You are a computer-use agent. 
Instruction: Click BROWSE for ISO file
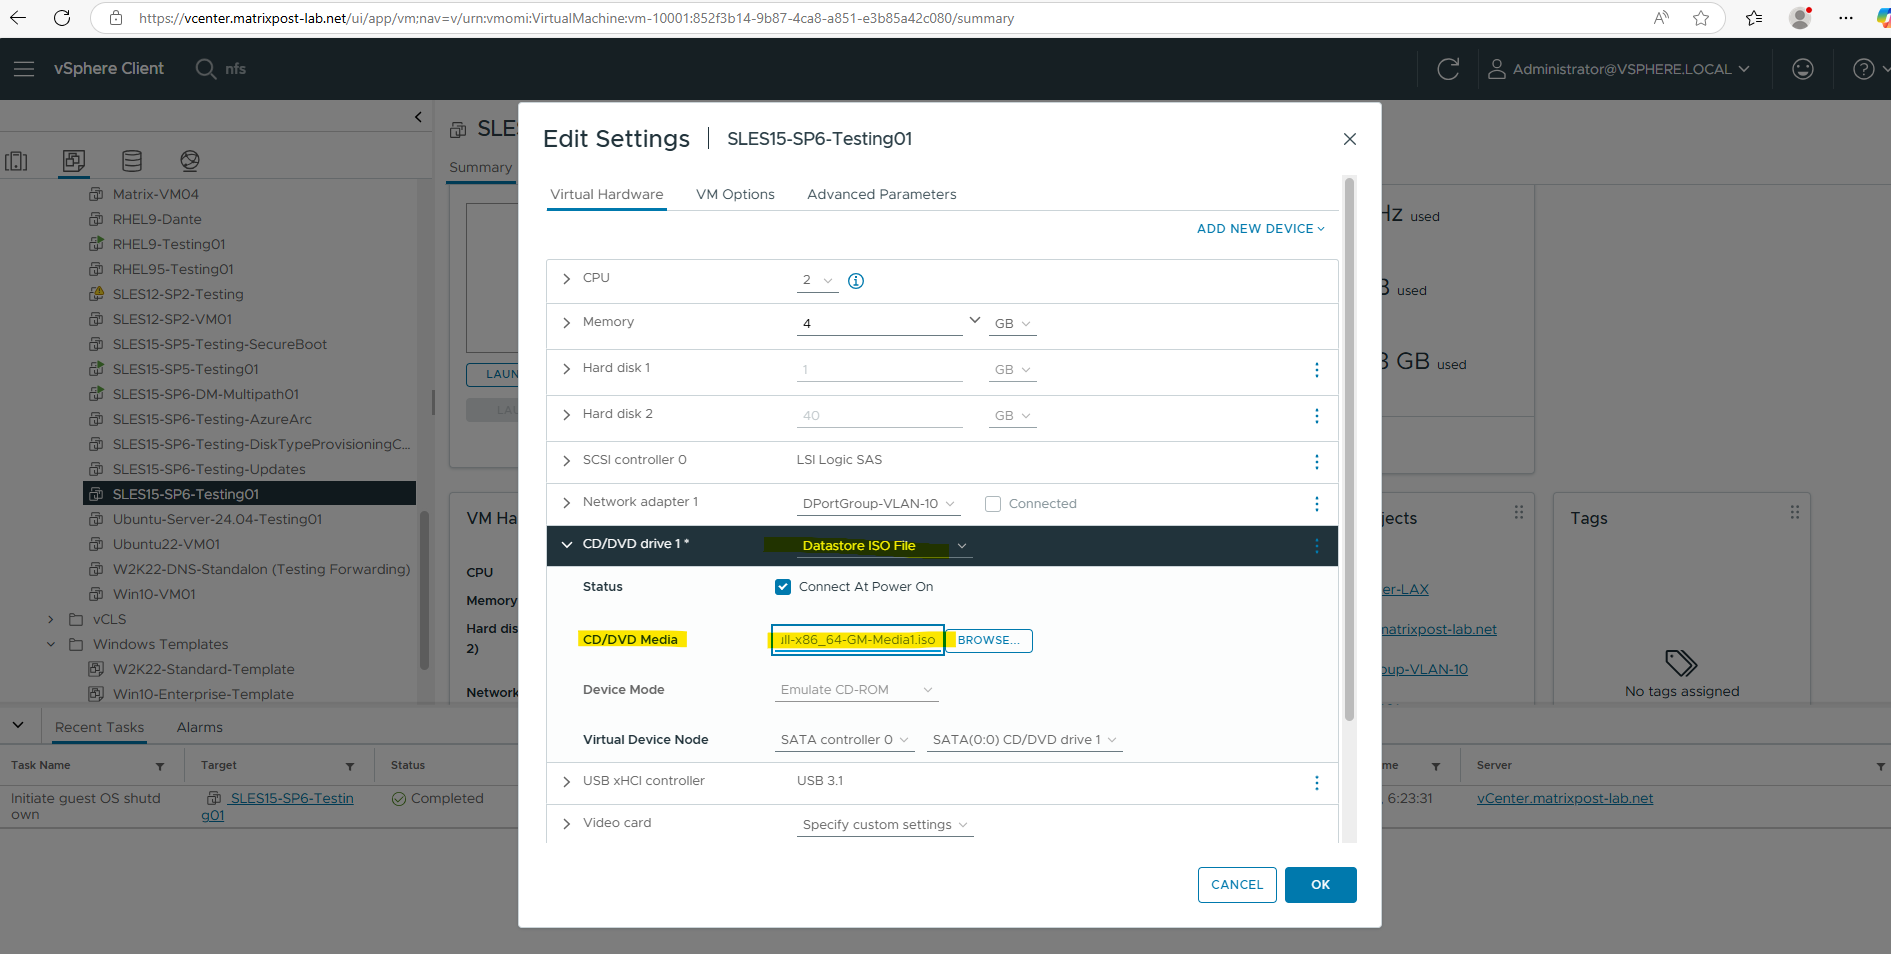(x=989, y=641)
